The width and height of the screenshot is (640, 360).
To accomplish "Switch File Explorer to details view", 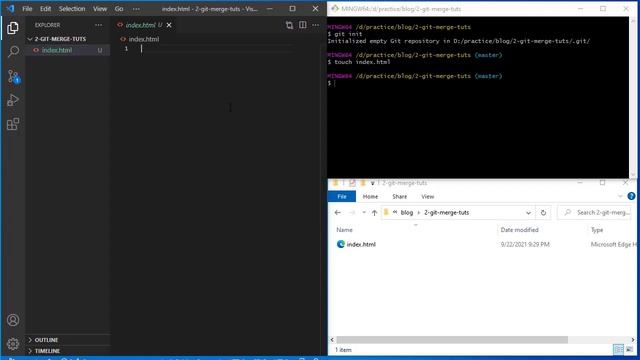I will tap(618, 349).
